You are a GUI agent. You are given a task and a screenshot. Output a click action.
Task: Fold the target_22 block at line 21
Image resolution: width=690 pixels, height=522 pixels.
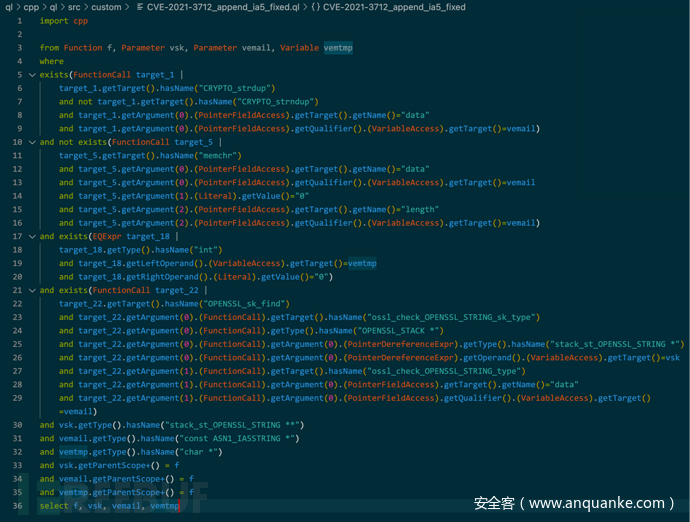tap(31, 290)
